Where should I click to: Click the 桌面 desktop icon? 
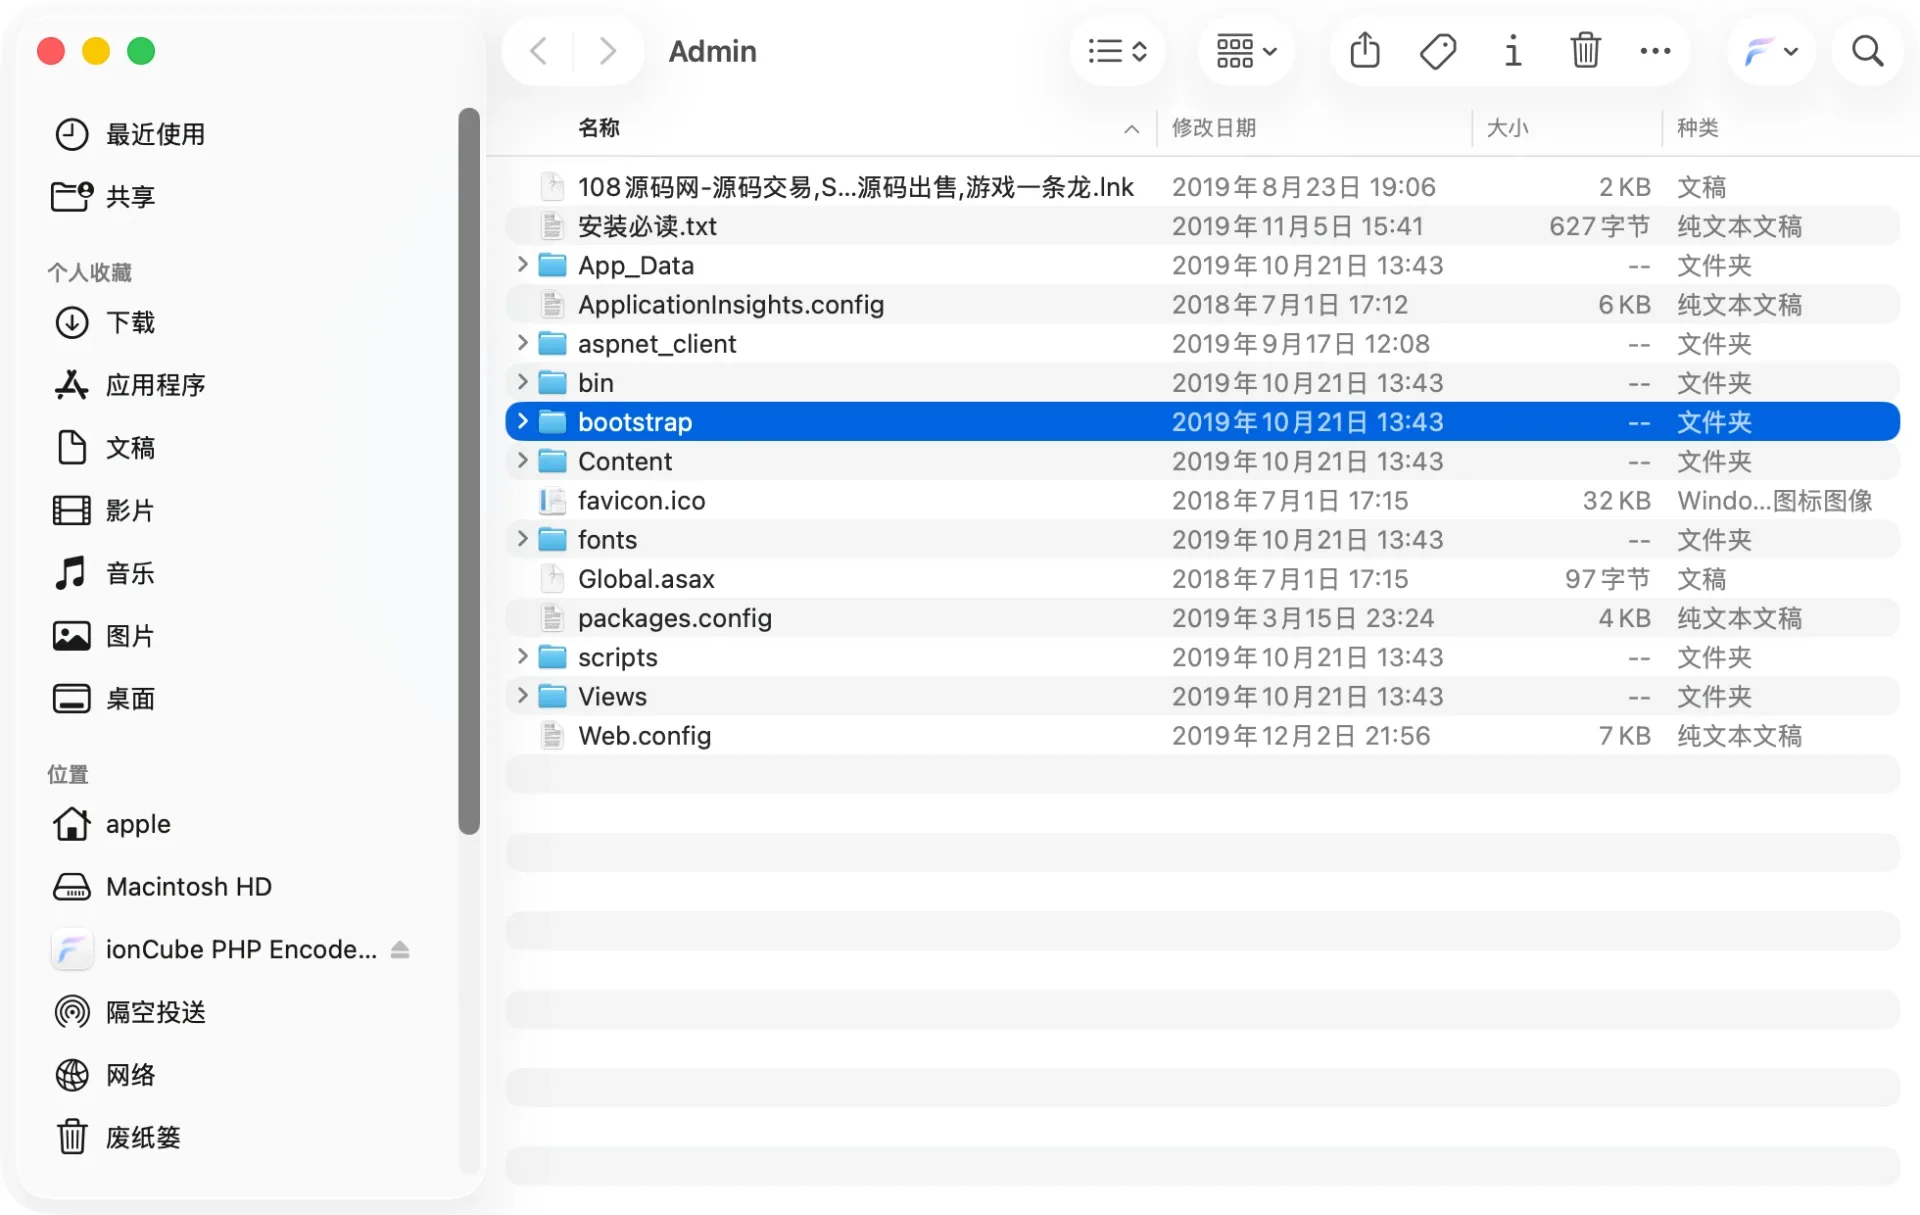[x=71, y=699]
